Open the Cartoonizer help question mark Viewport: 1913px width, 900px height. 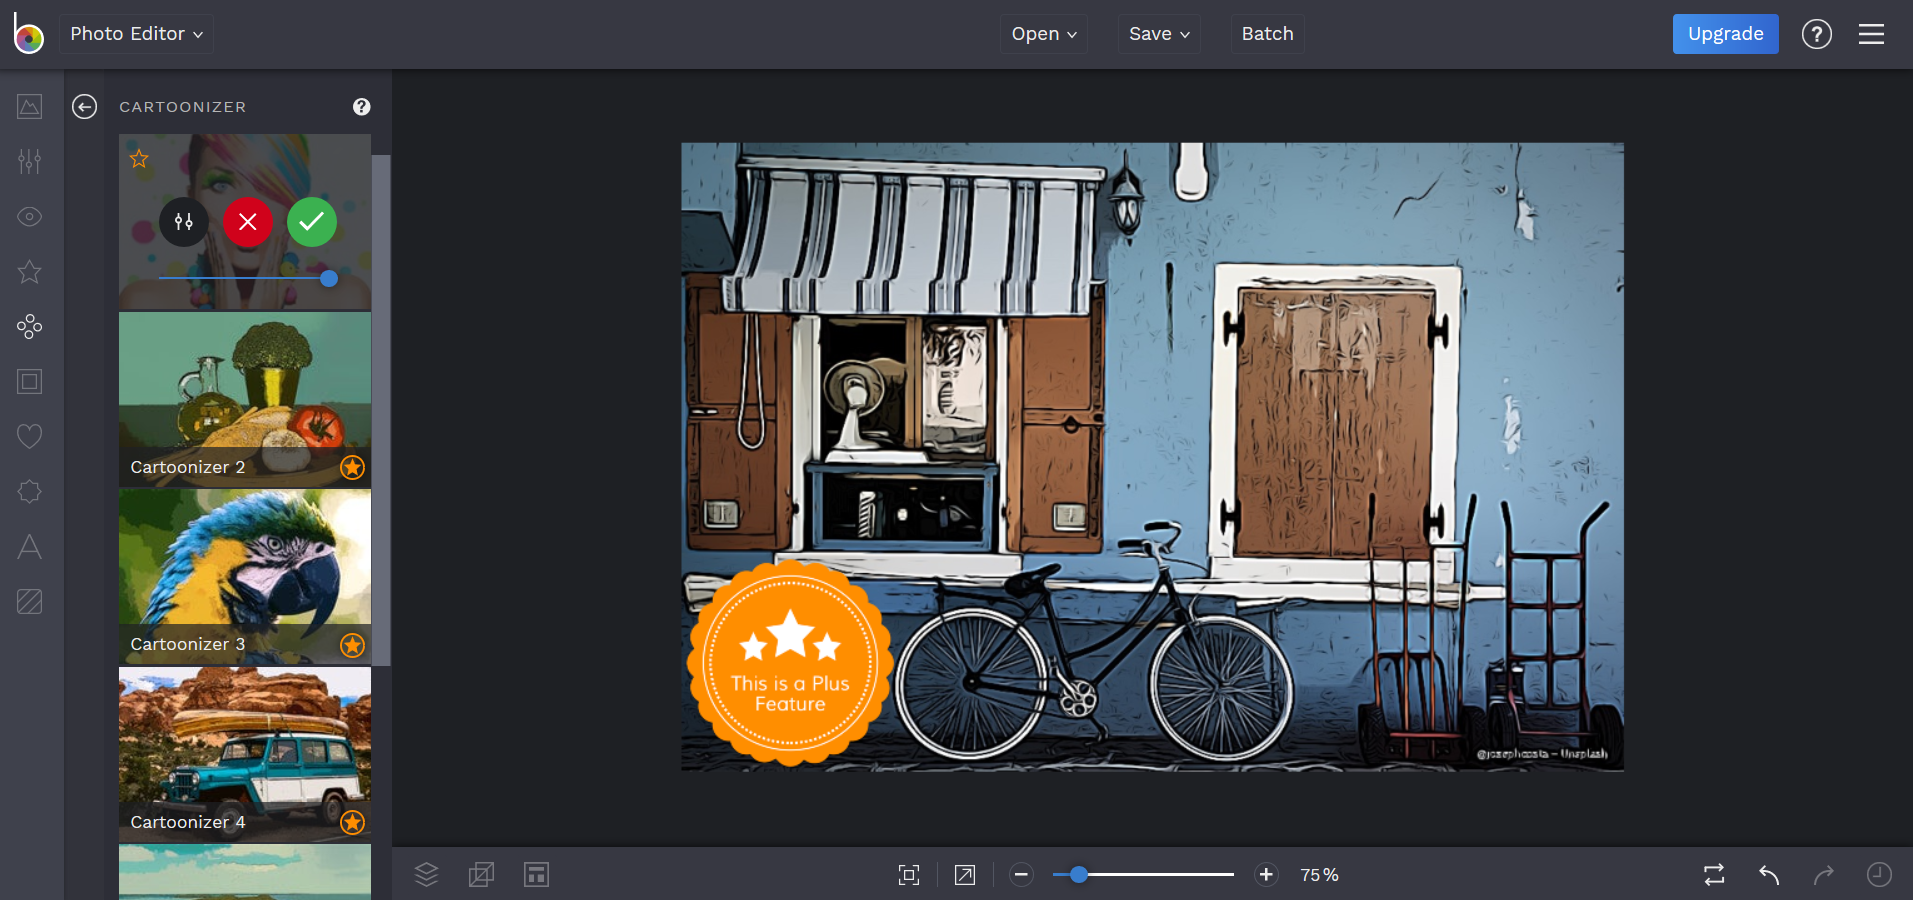tap(362, 107)
